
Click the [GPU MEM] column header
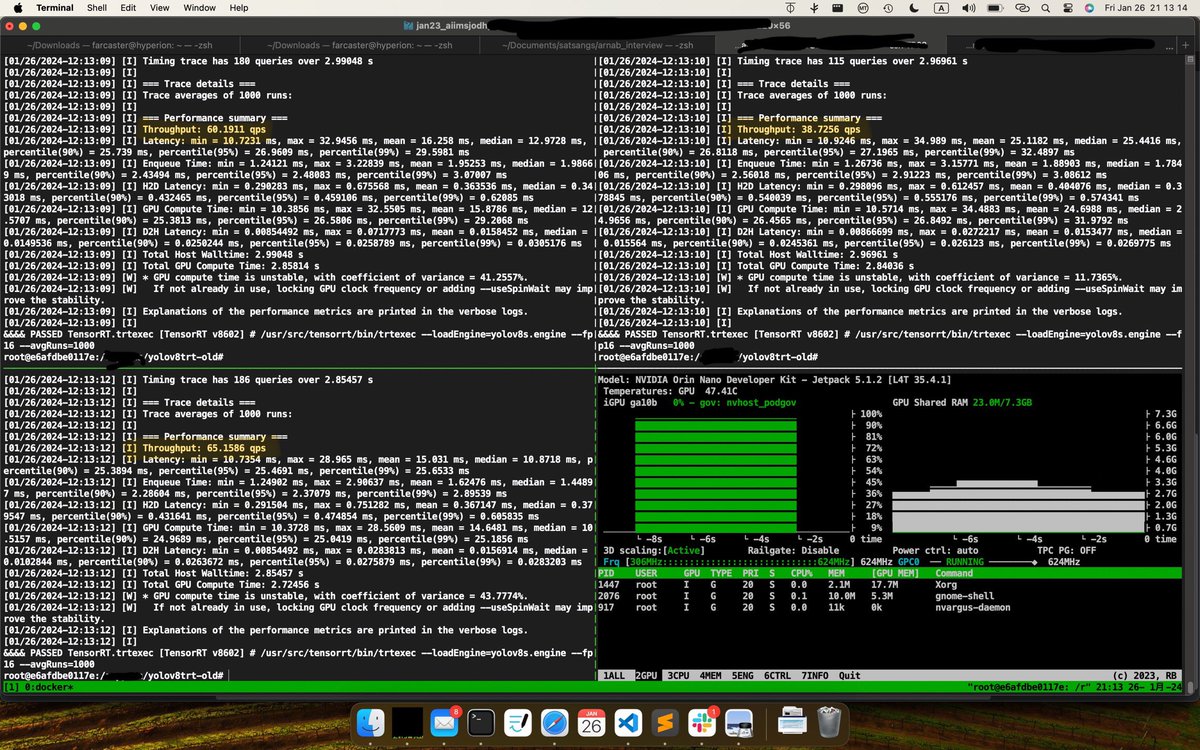tap(896, 573)
